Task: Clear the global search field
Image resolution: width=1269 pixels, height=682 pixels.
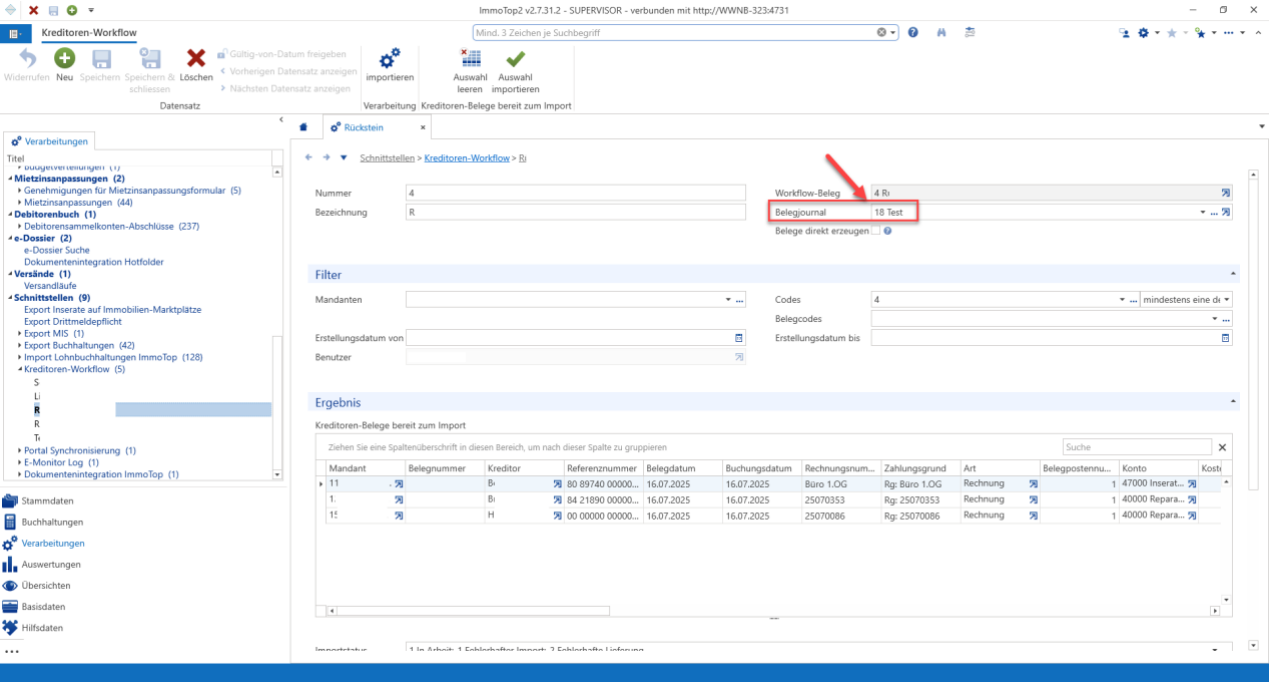Action: [x=882, y=33]
